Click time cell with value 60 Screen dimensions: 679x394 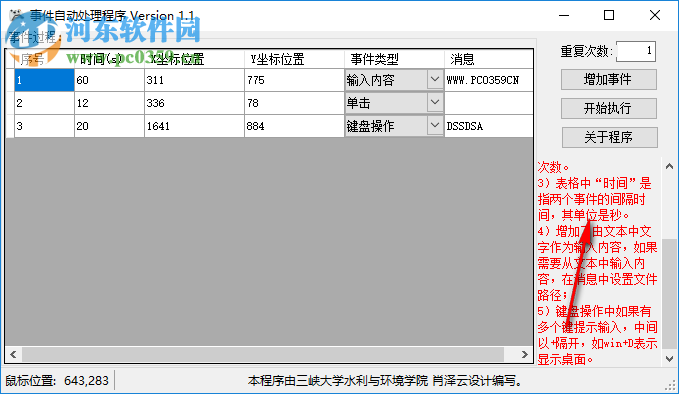[x=109, y=80]
